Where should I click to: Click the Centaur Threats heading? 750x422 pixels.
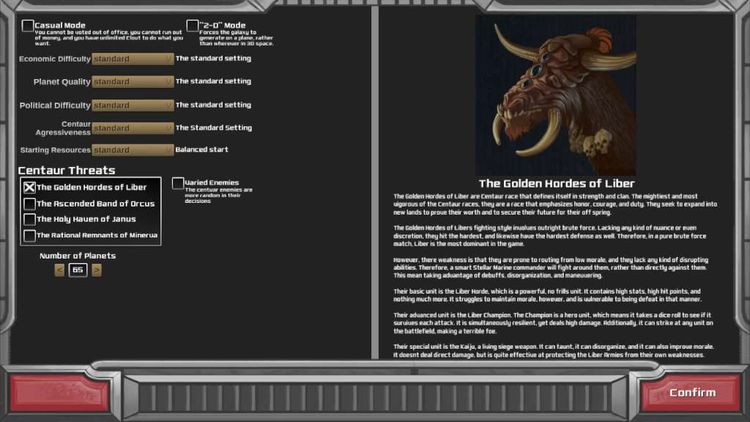pyautogui.click(x=66, y=170)
